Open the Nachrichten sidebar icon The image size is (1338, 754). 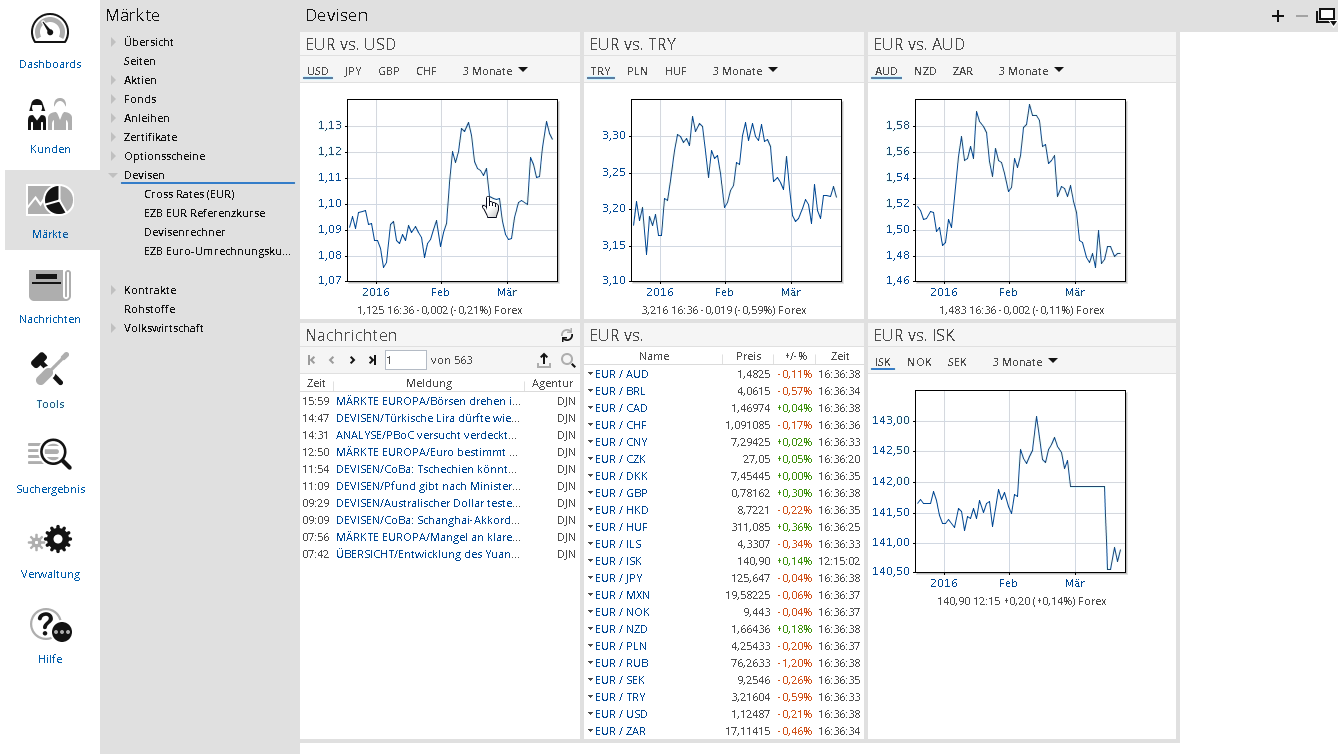coord(50,286)
